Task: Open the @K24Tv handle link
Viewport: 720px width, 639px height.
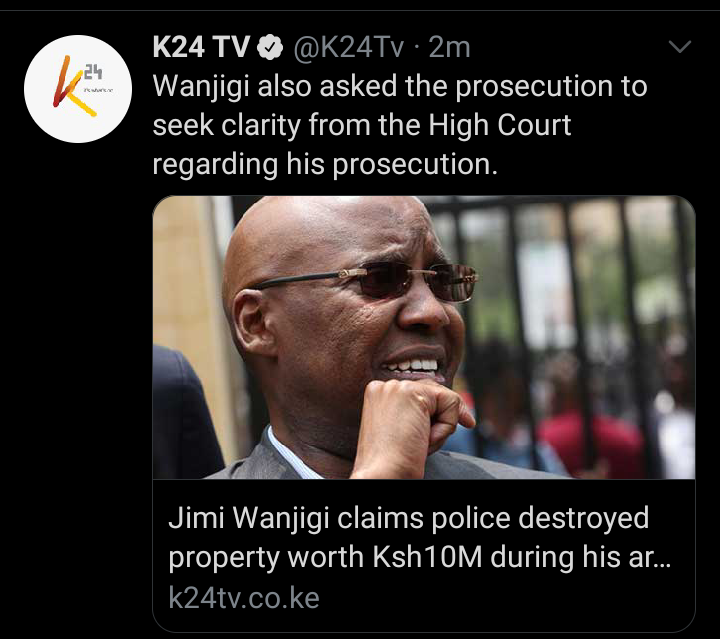Action: pos(349,47)
